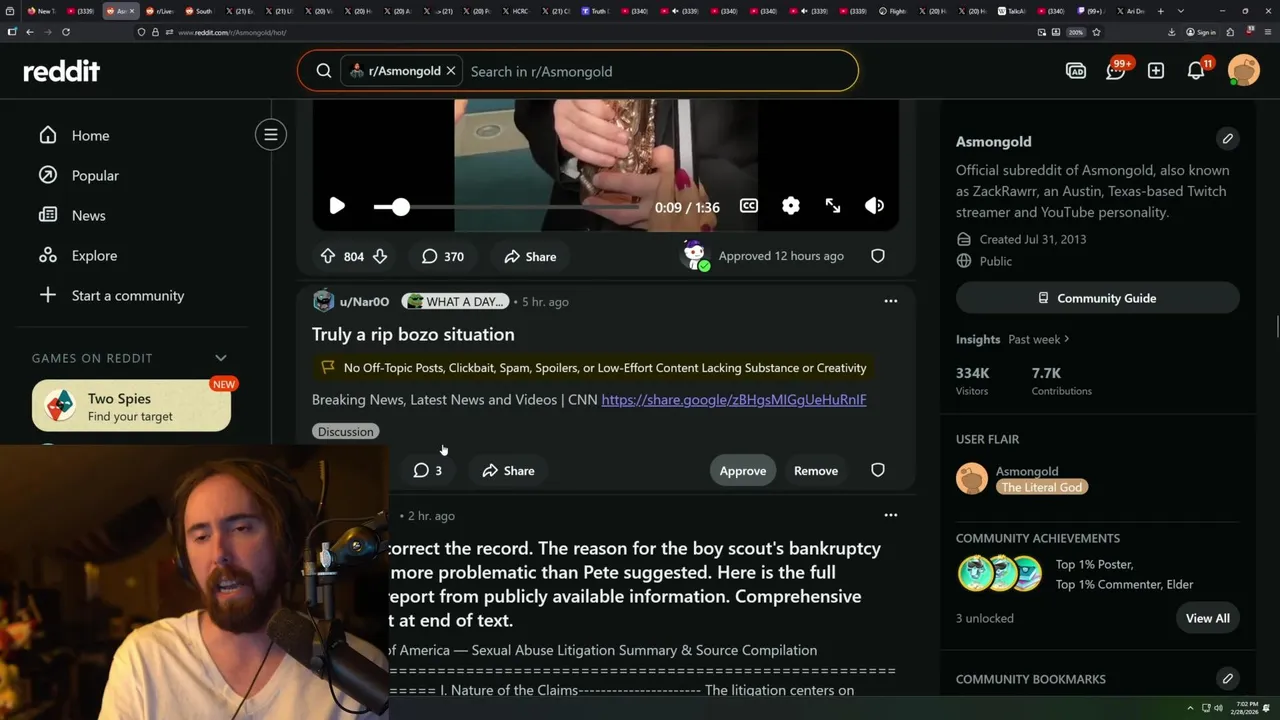Click the WHAT A DAY user flair
The height and width of the screenshot is (720, 1280).
pos(456,301)
